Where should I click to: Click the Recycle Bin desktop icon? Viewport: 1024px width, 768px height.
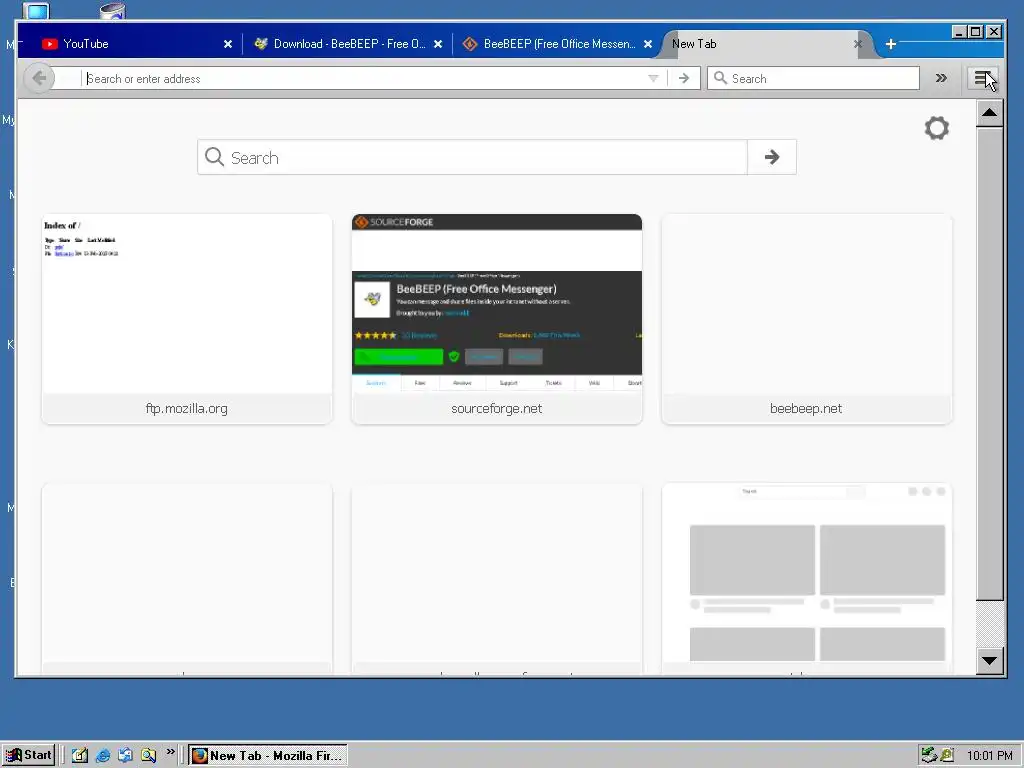tap(112, 10)
